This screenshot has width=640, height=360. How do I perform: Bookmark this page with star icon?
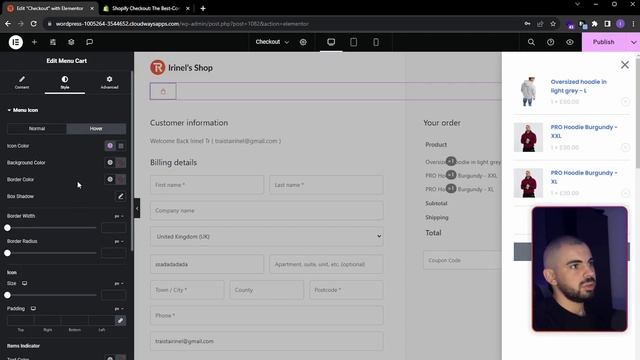coord(553,24)
